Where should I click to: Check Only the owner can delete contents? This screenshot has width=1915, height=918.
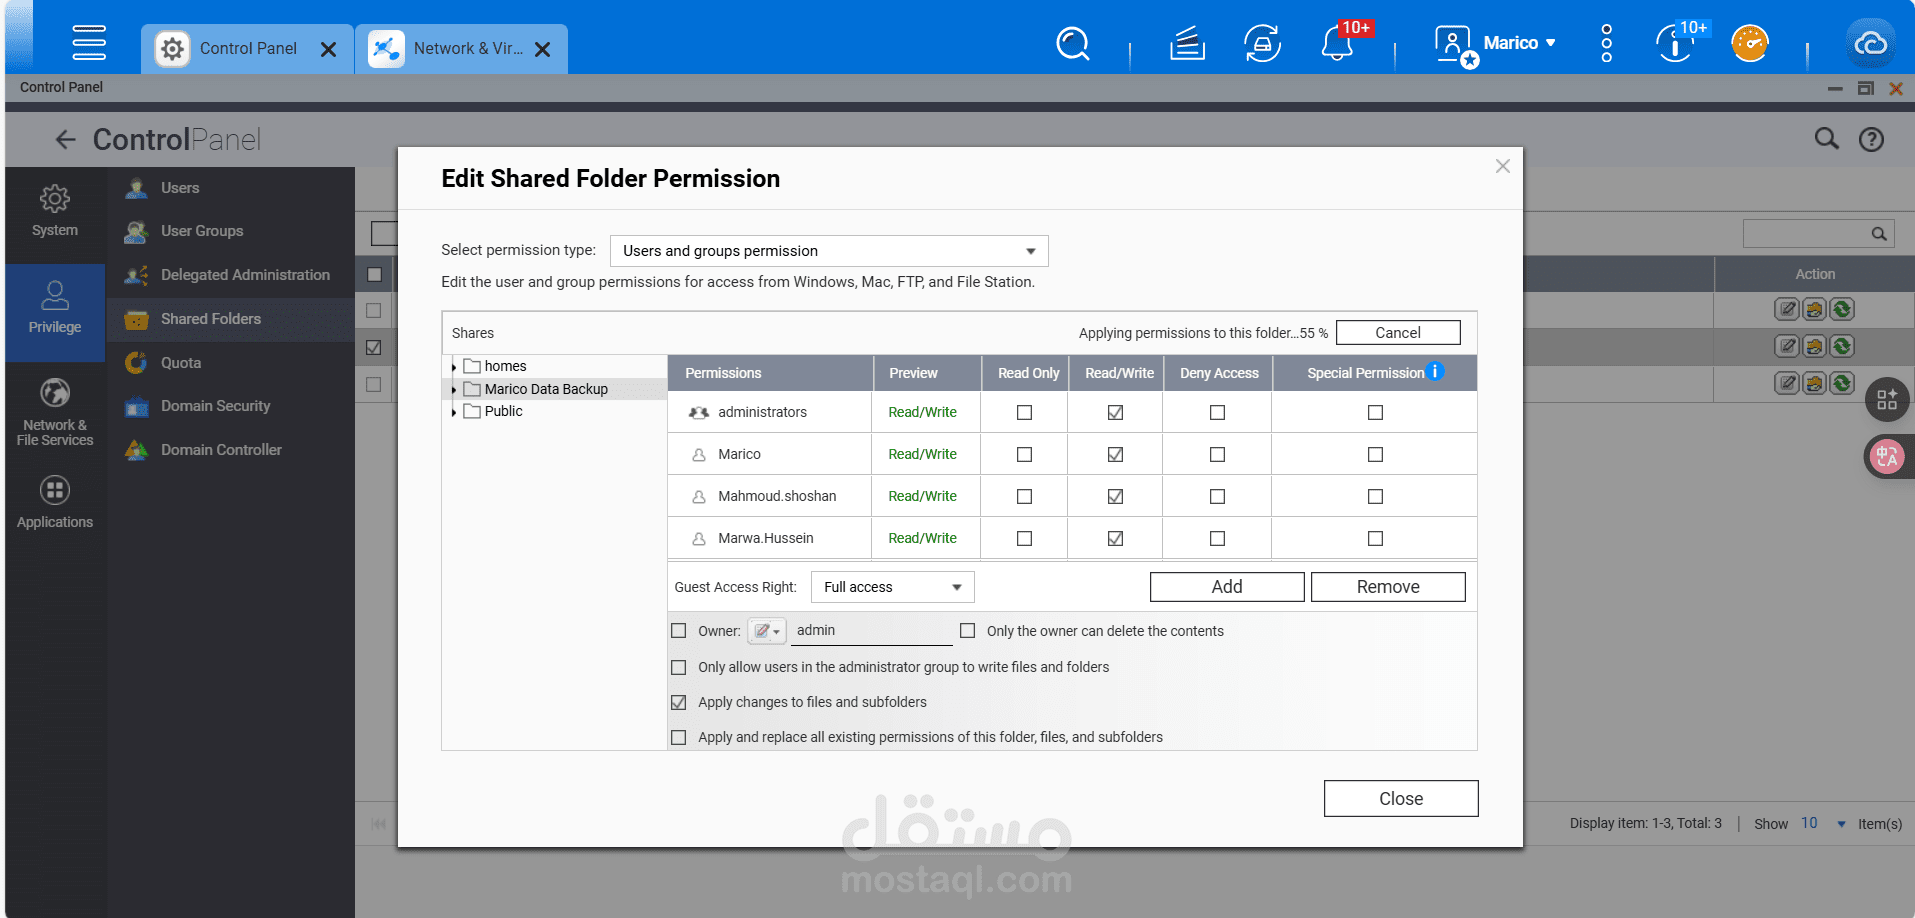967,631
